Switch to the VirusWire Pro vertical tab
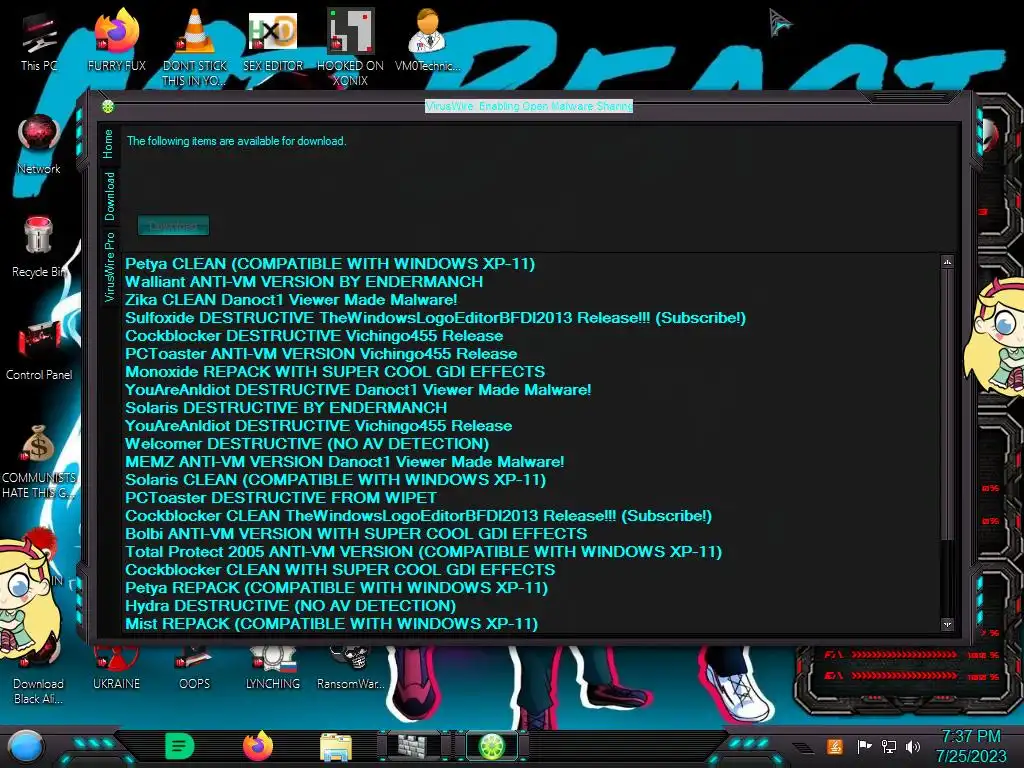1024x768 pixels. pyautogui.click(x=108, y=266)
